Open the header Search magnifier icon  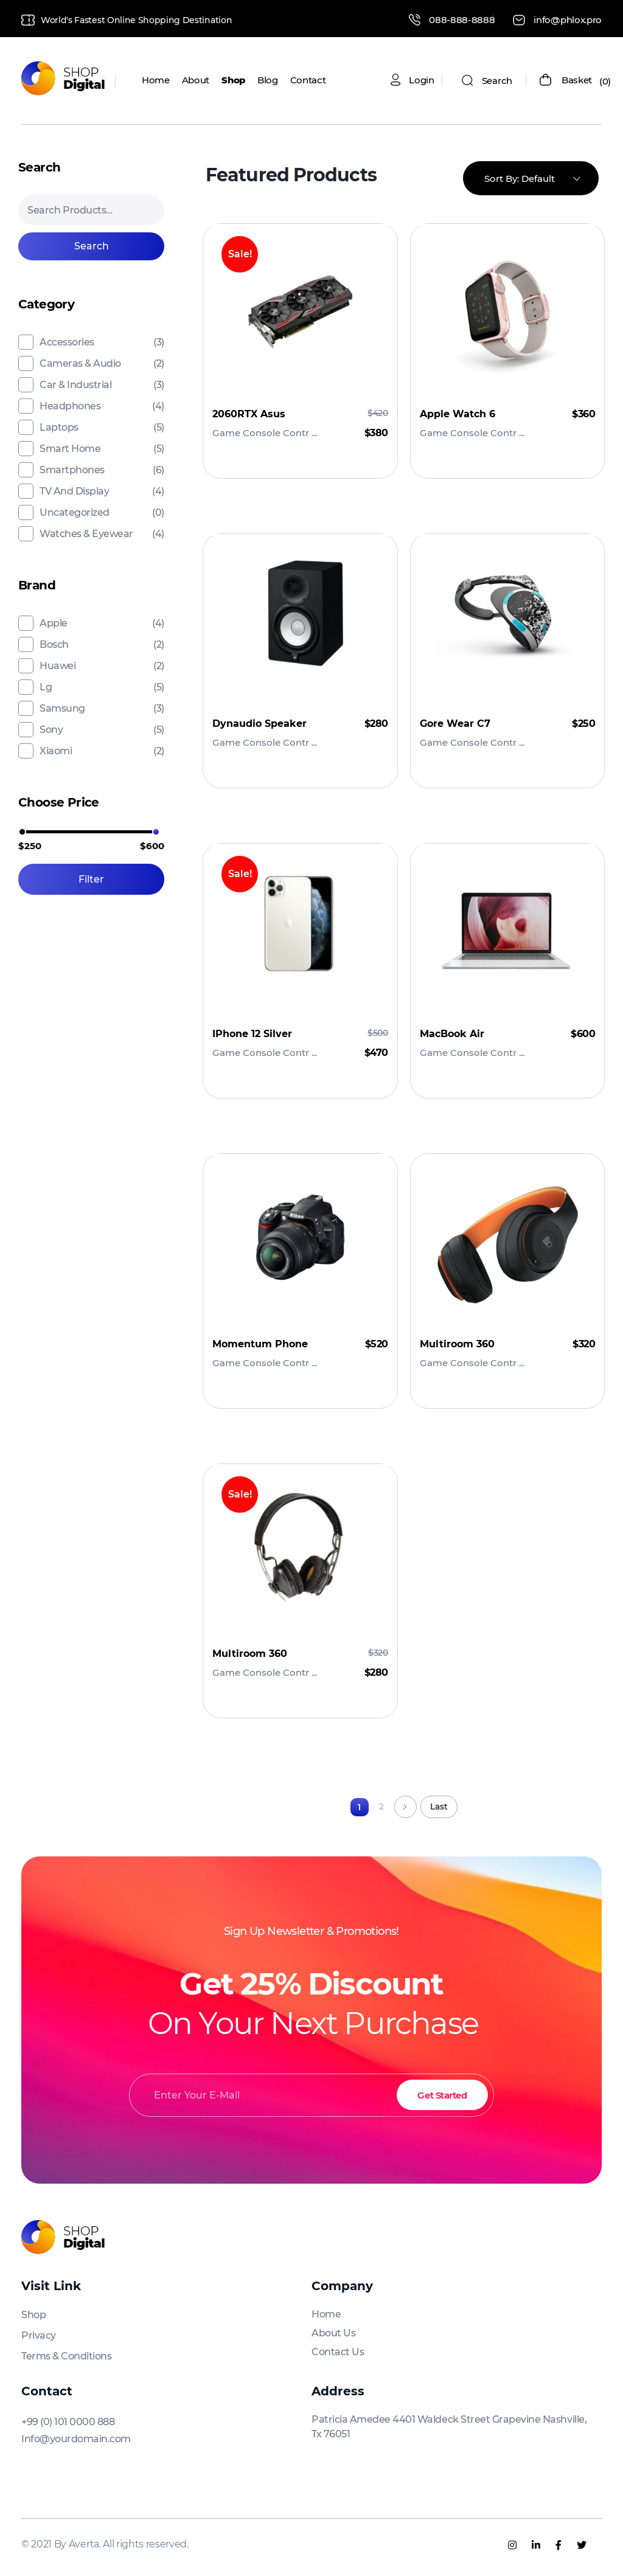point(467,81)
